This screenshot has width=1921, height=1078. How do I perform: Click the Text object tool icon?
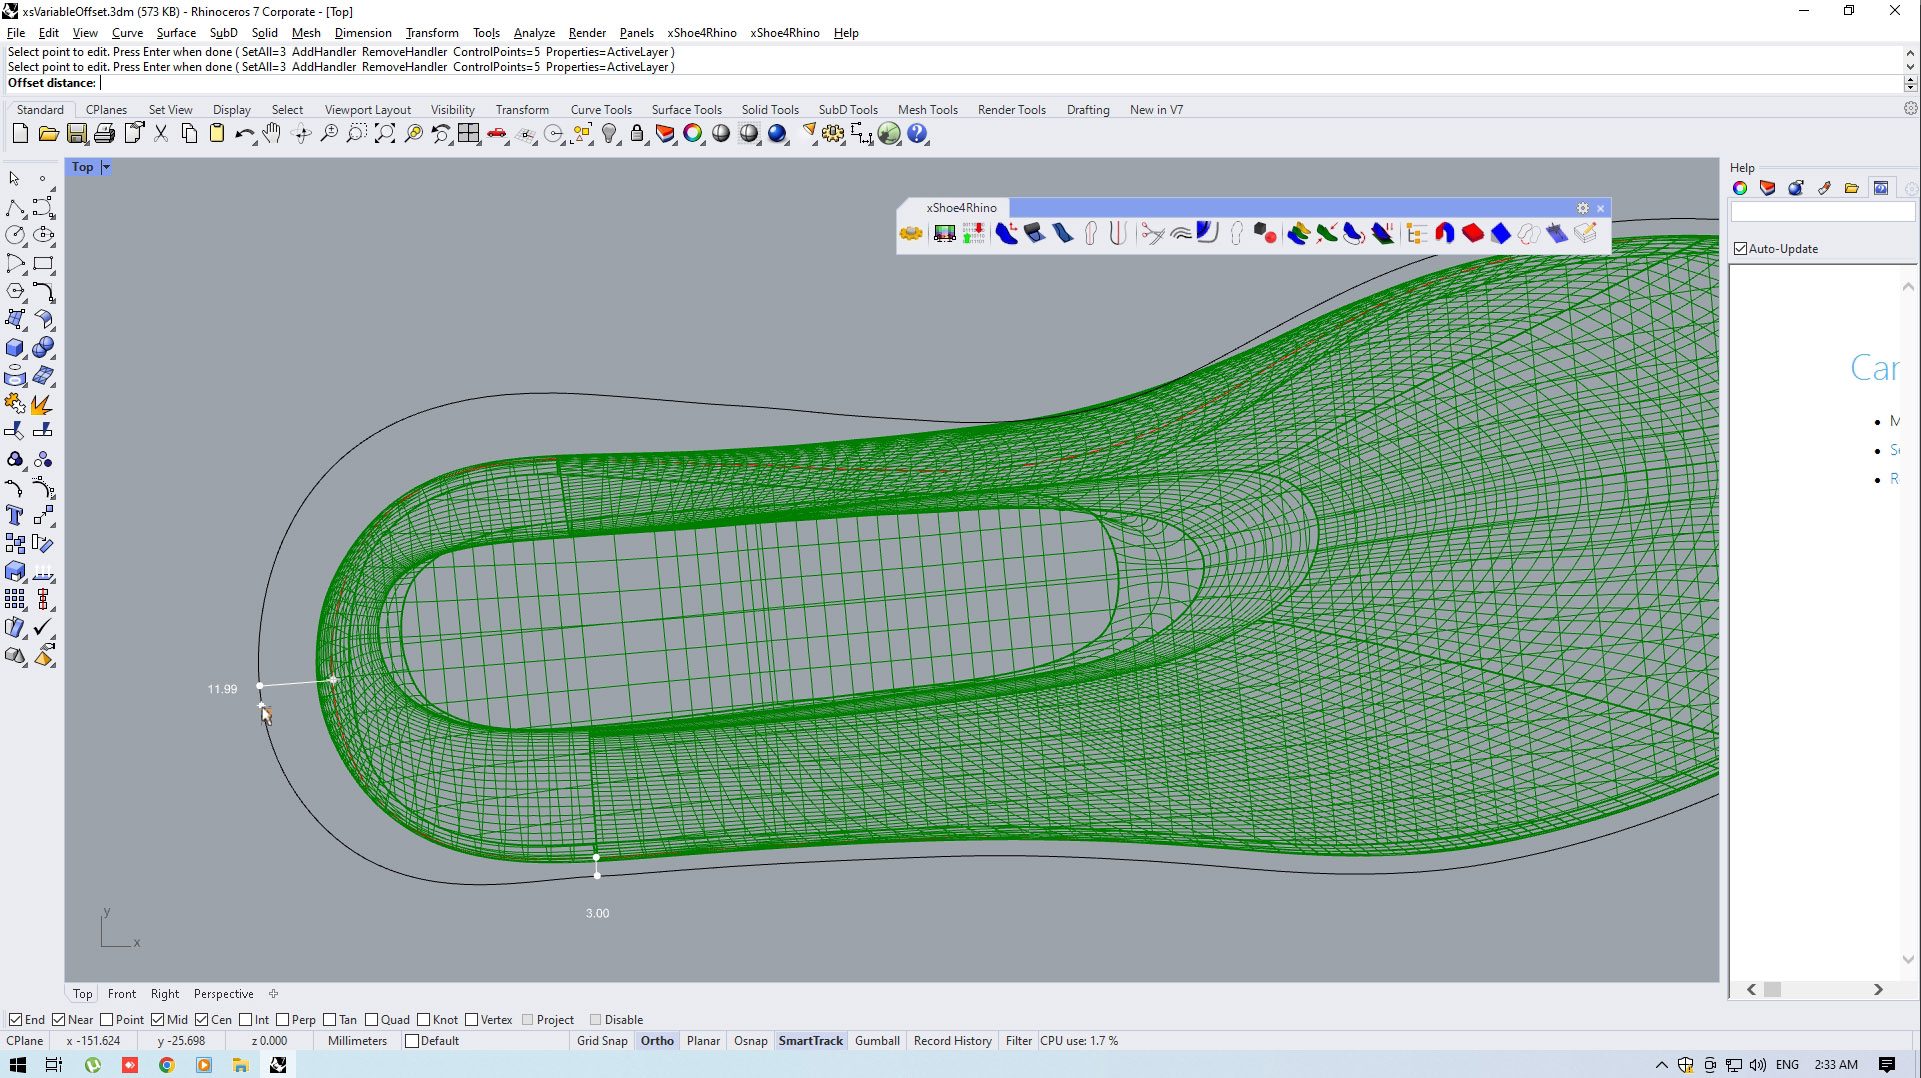[15, 516]
